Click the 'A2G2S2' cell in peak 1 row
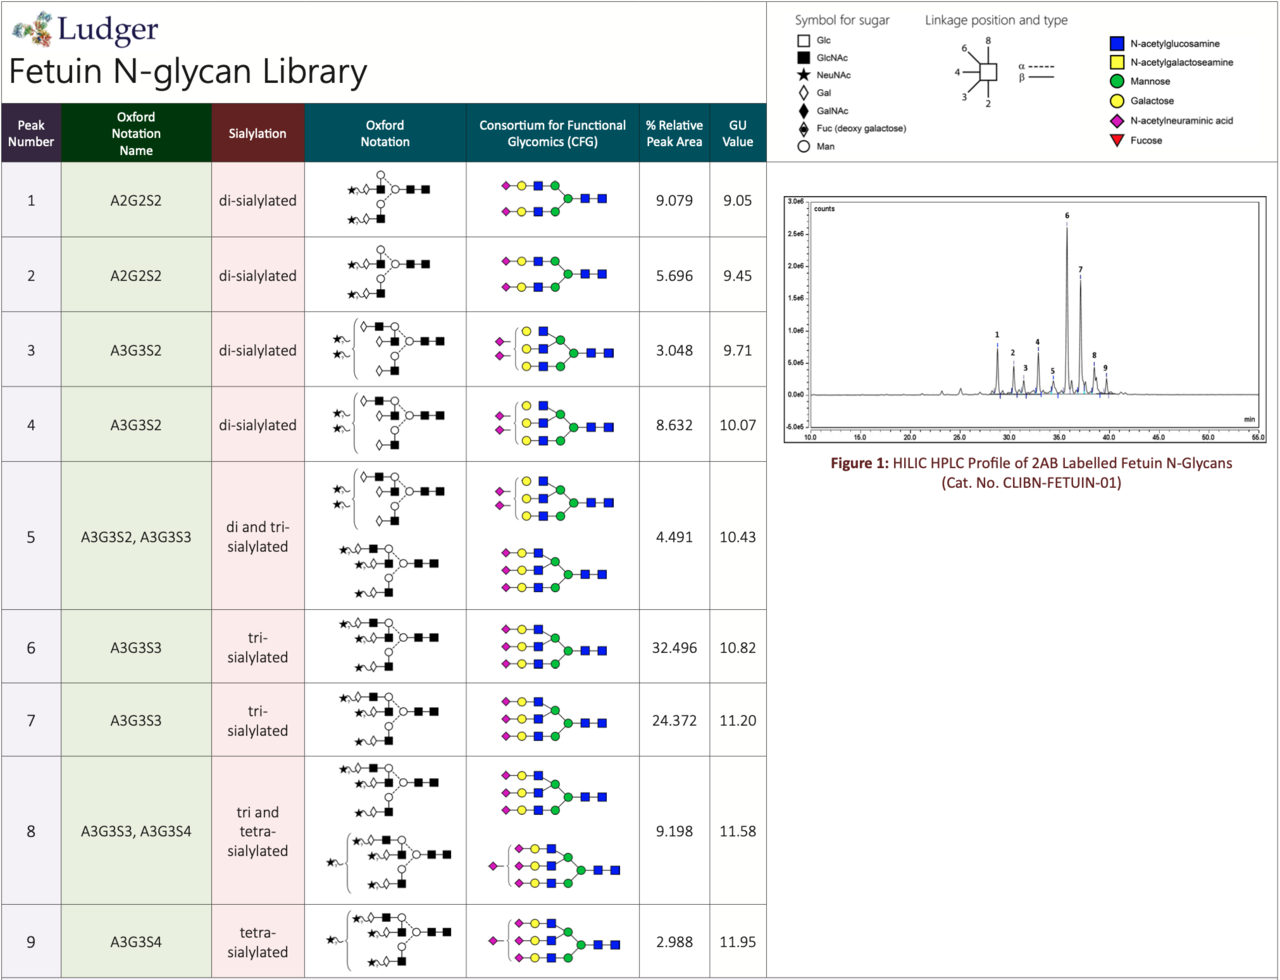This screenshot has height=980, width=1280. tap(136, 200)
